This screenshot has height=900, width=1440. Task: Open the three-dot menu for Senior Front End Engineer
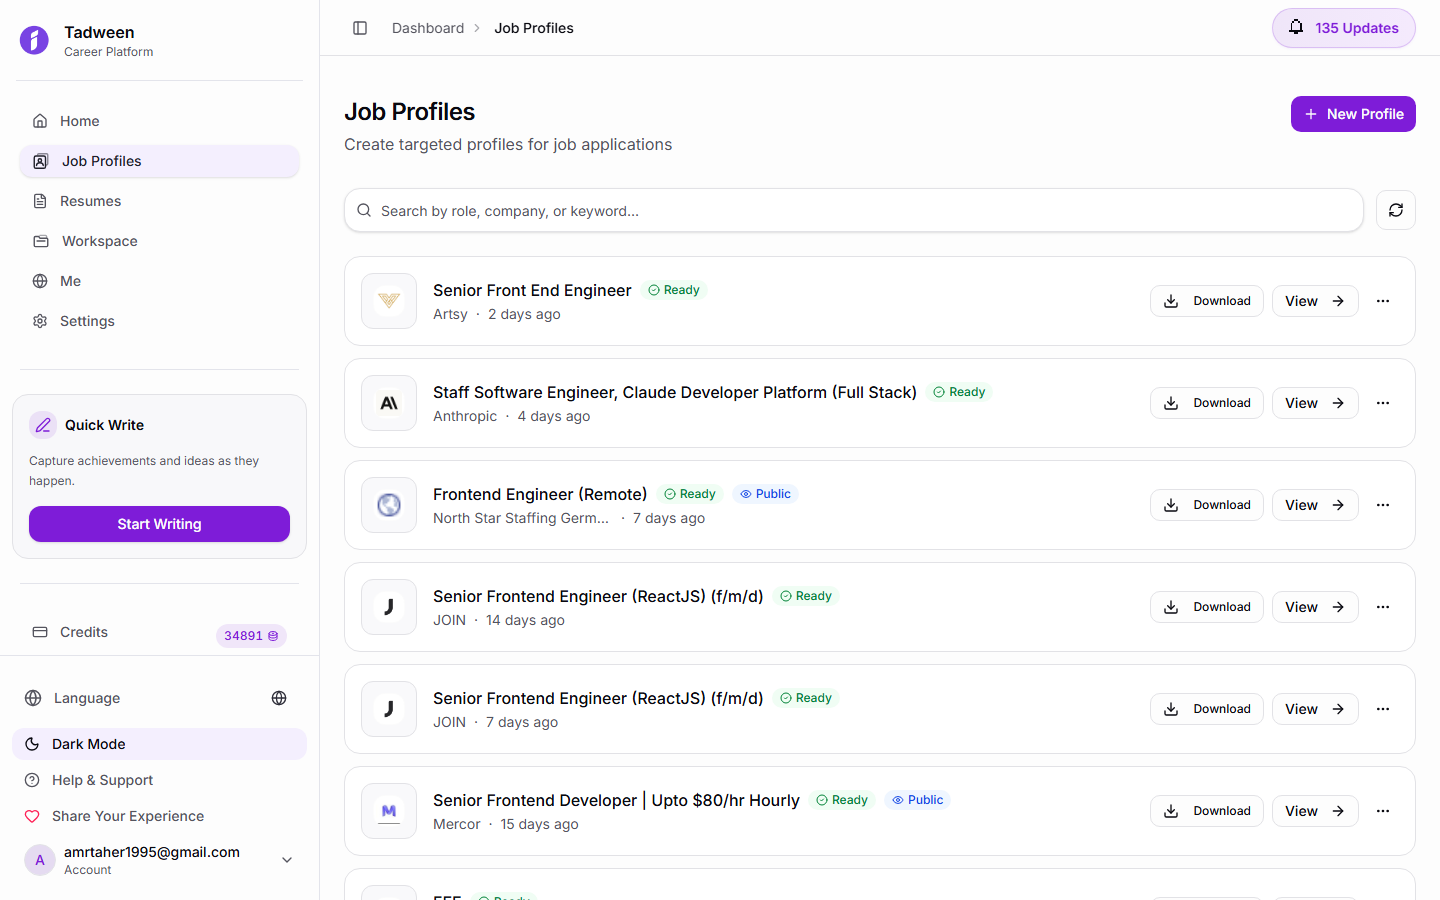click(x=1383, y=301)
